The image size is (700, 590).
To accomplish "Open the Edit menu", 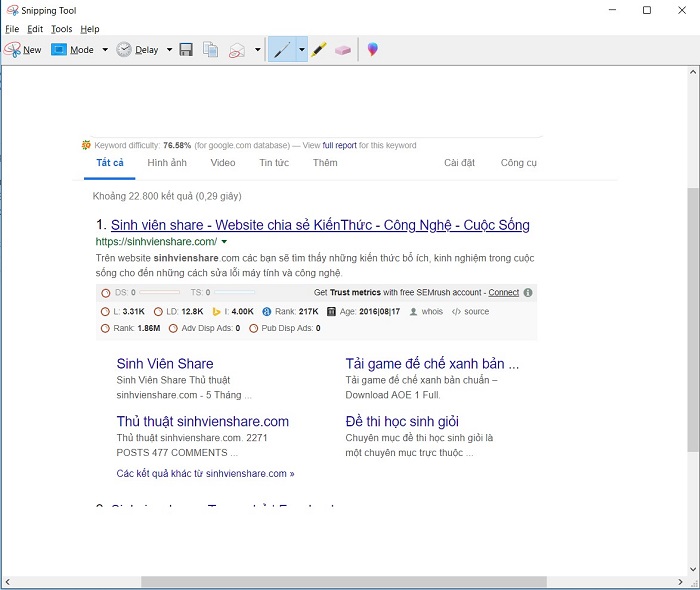I will click(x=35, y=29).
